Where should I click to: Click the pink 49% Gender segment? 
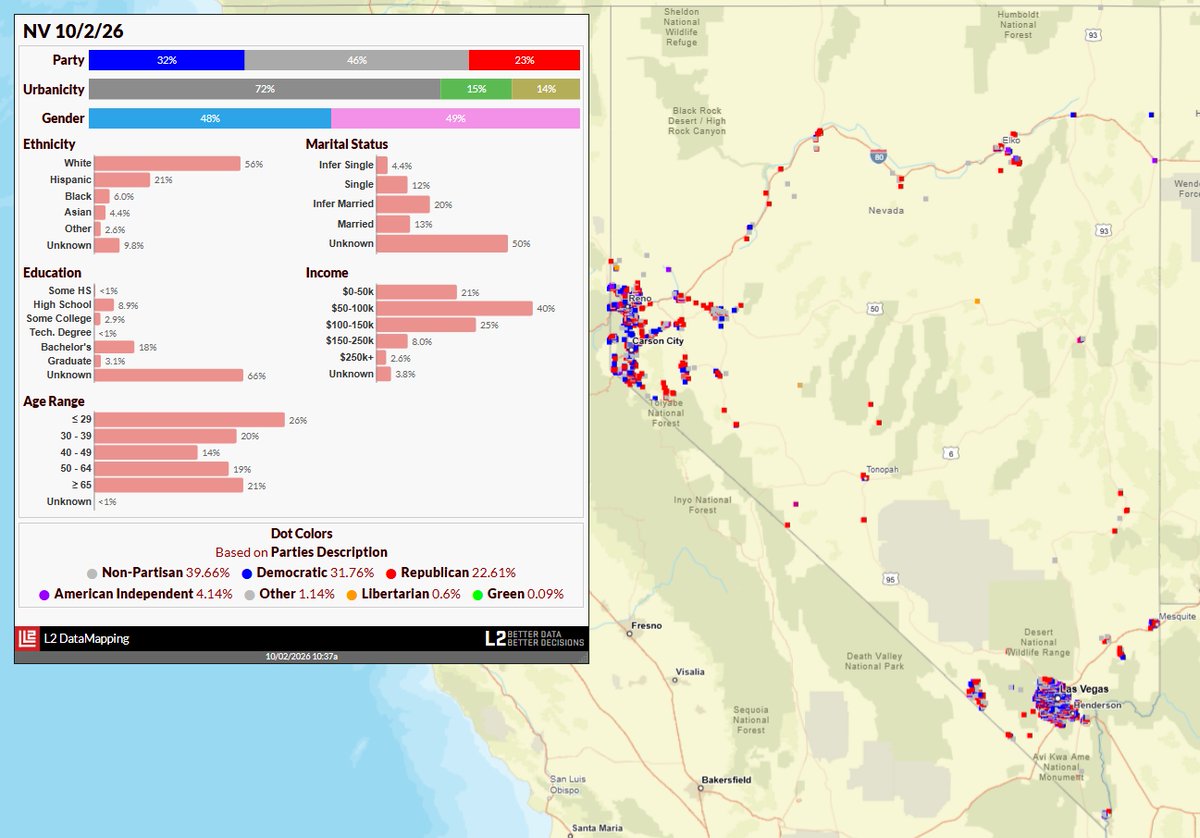pos(455,118)
